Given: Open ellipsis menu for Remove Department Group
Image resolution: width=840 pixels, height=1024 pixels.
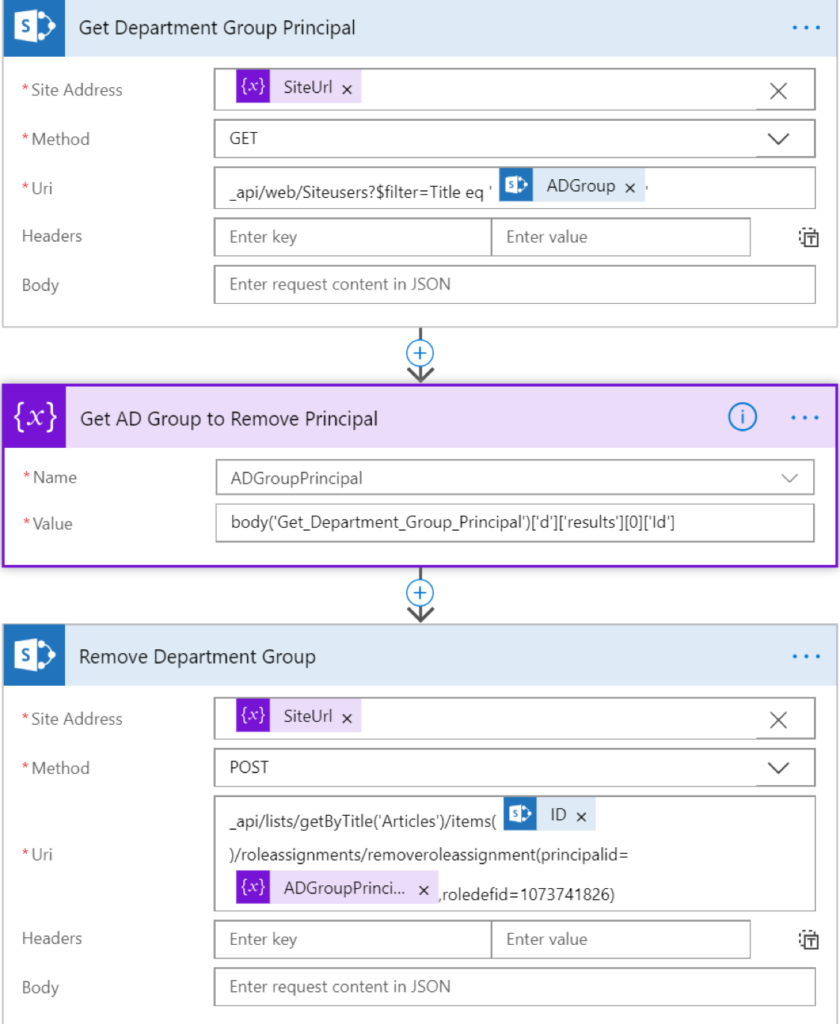Looking at the screenshot, I should tap(805, 657).
